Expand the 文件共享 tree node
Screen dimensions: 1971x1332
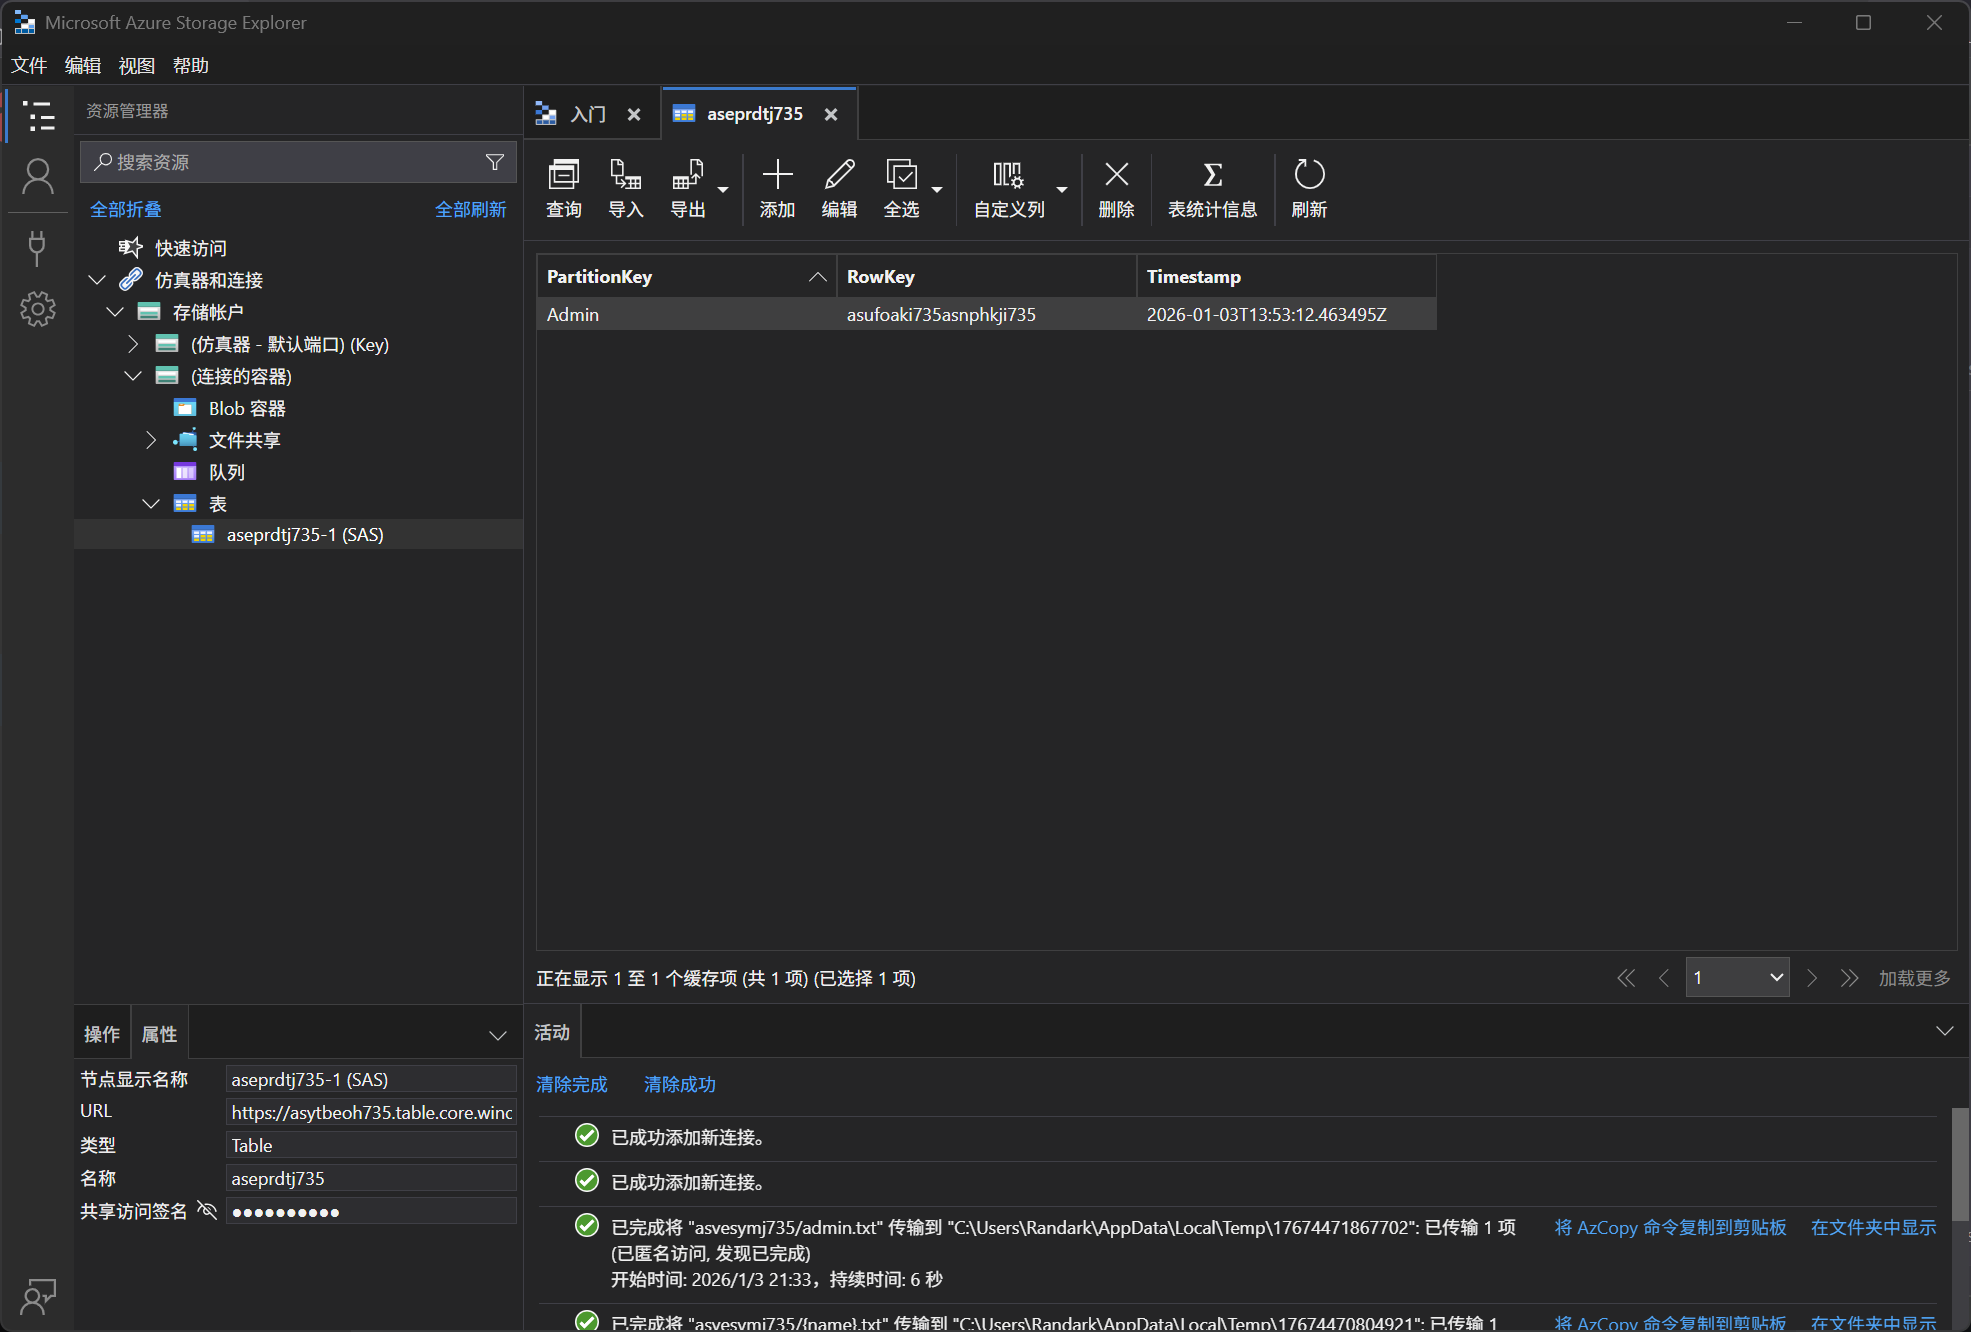pos(151,440)
